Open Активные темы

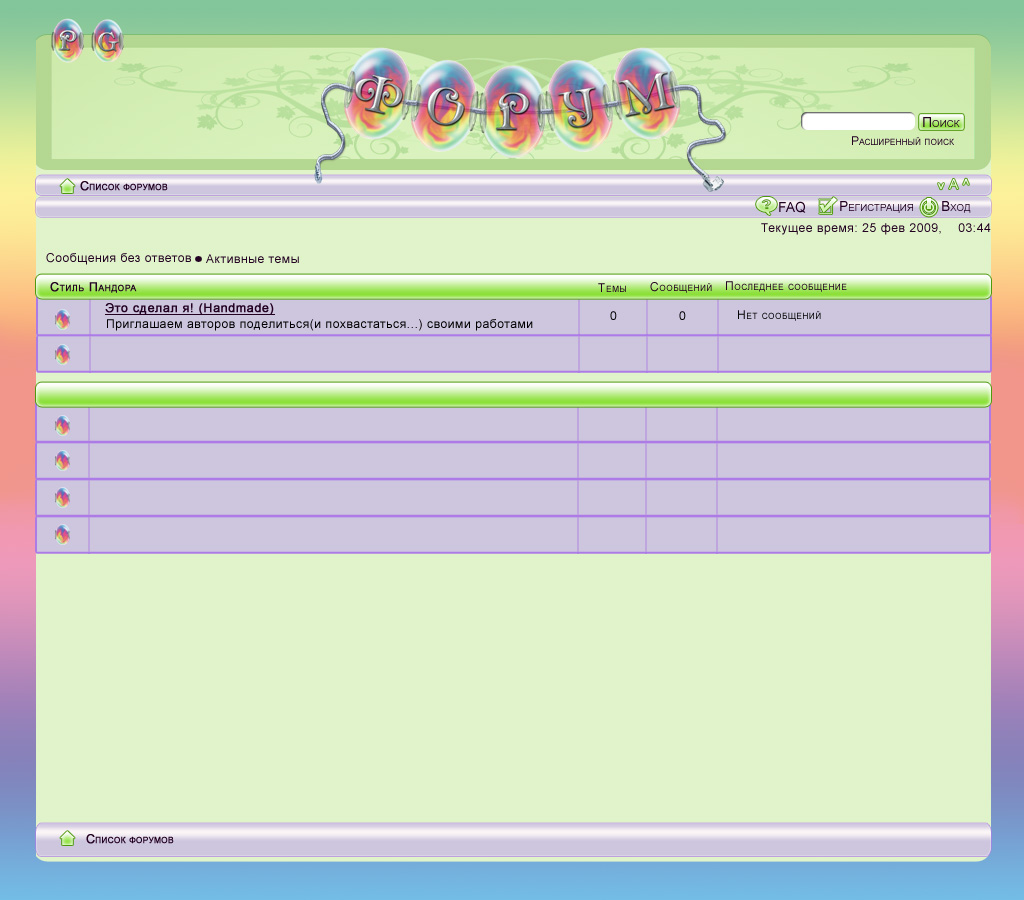(x=252, y=259)
